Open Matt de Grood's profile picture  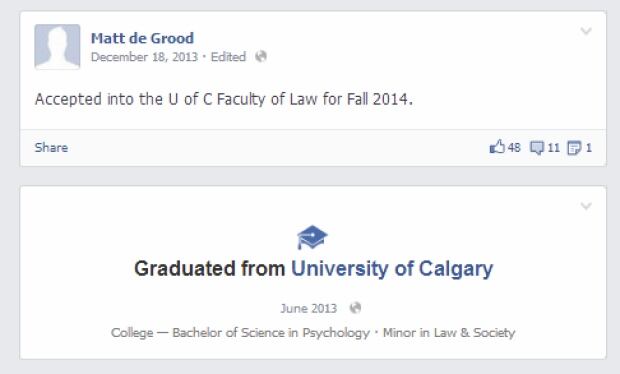tap(57, 47)
